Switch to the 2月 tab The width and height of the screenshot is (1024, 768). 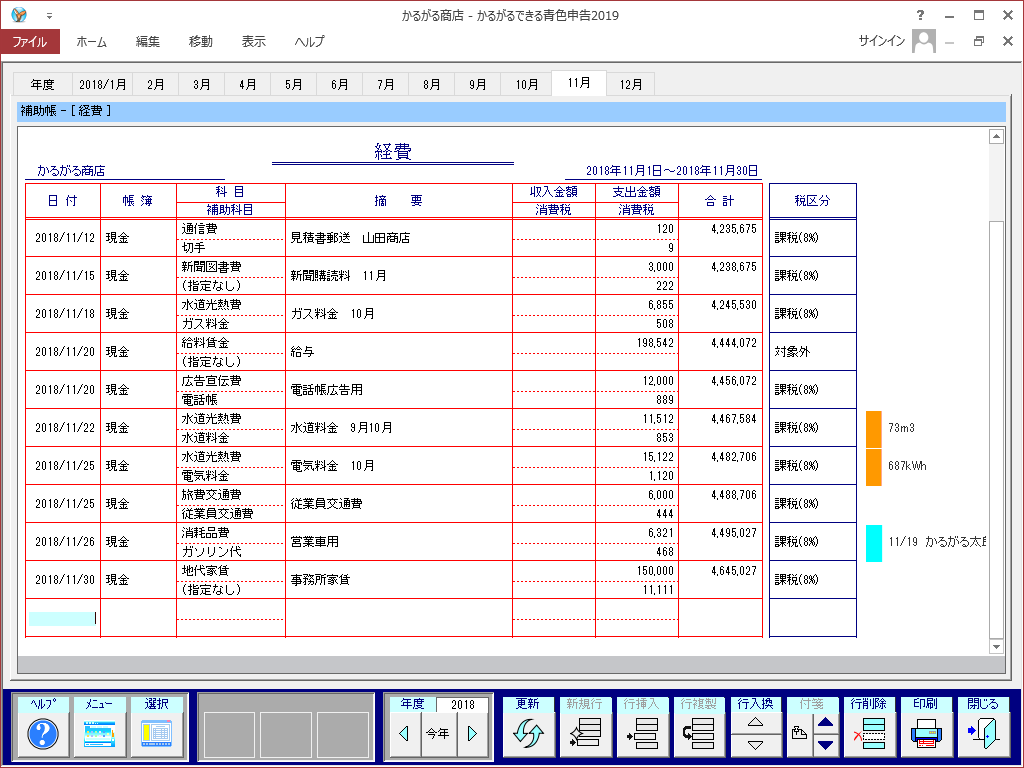coord(155,84)
